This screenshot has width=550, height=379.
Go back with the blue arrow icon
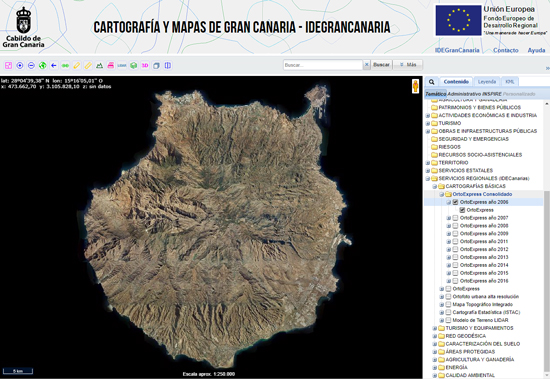point(54,65)
